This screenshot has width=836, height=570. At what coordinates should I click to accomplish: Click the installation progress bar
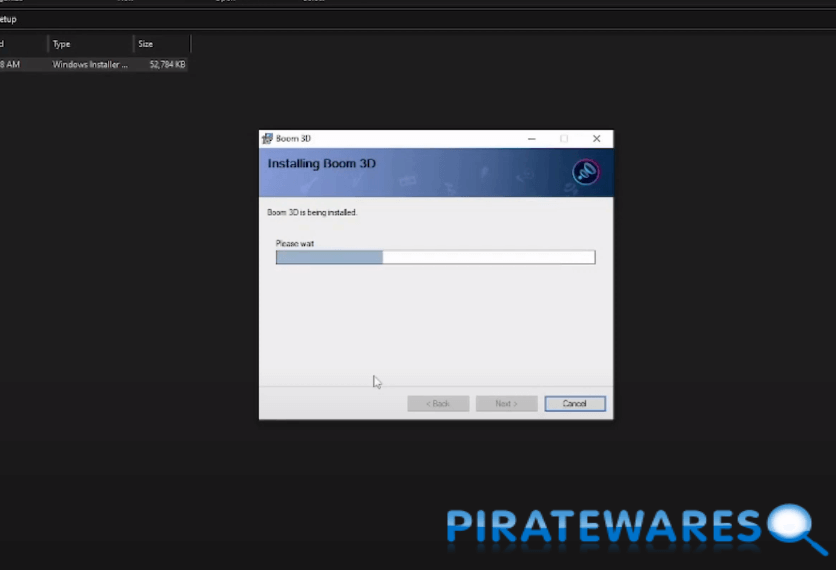436,257
